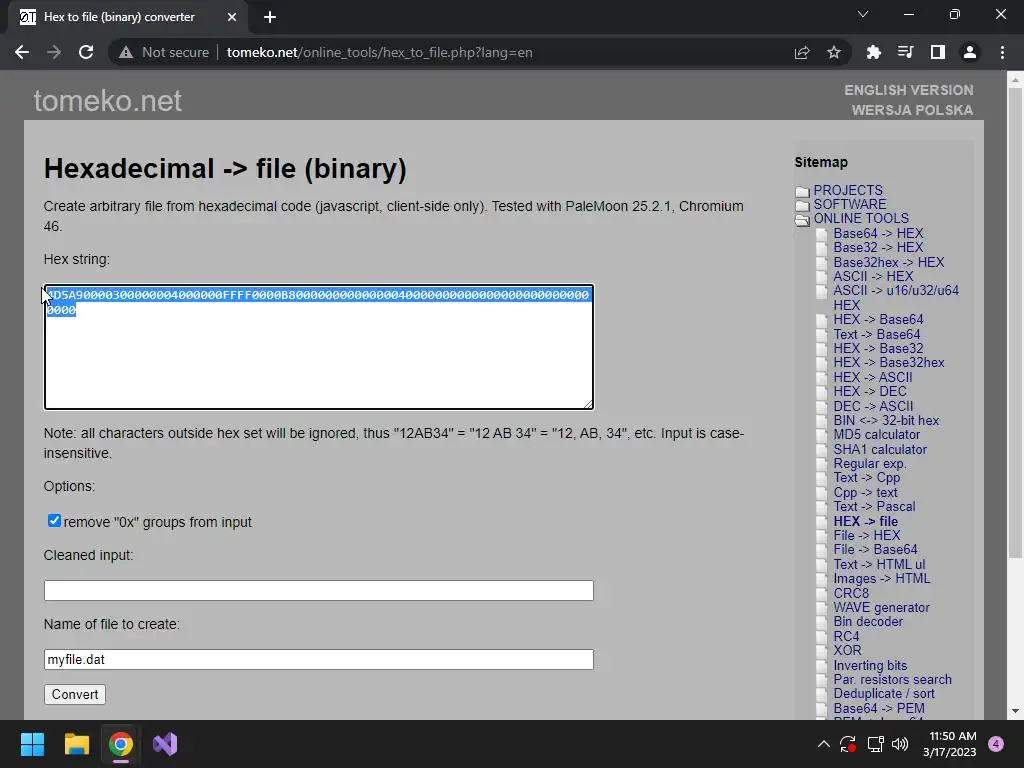1024x768 pixels.
Task: Open the Bin decoder link
Action: [868, 622]
